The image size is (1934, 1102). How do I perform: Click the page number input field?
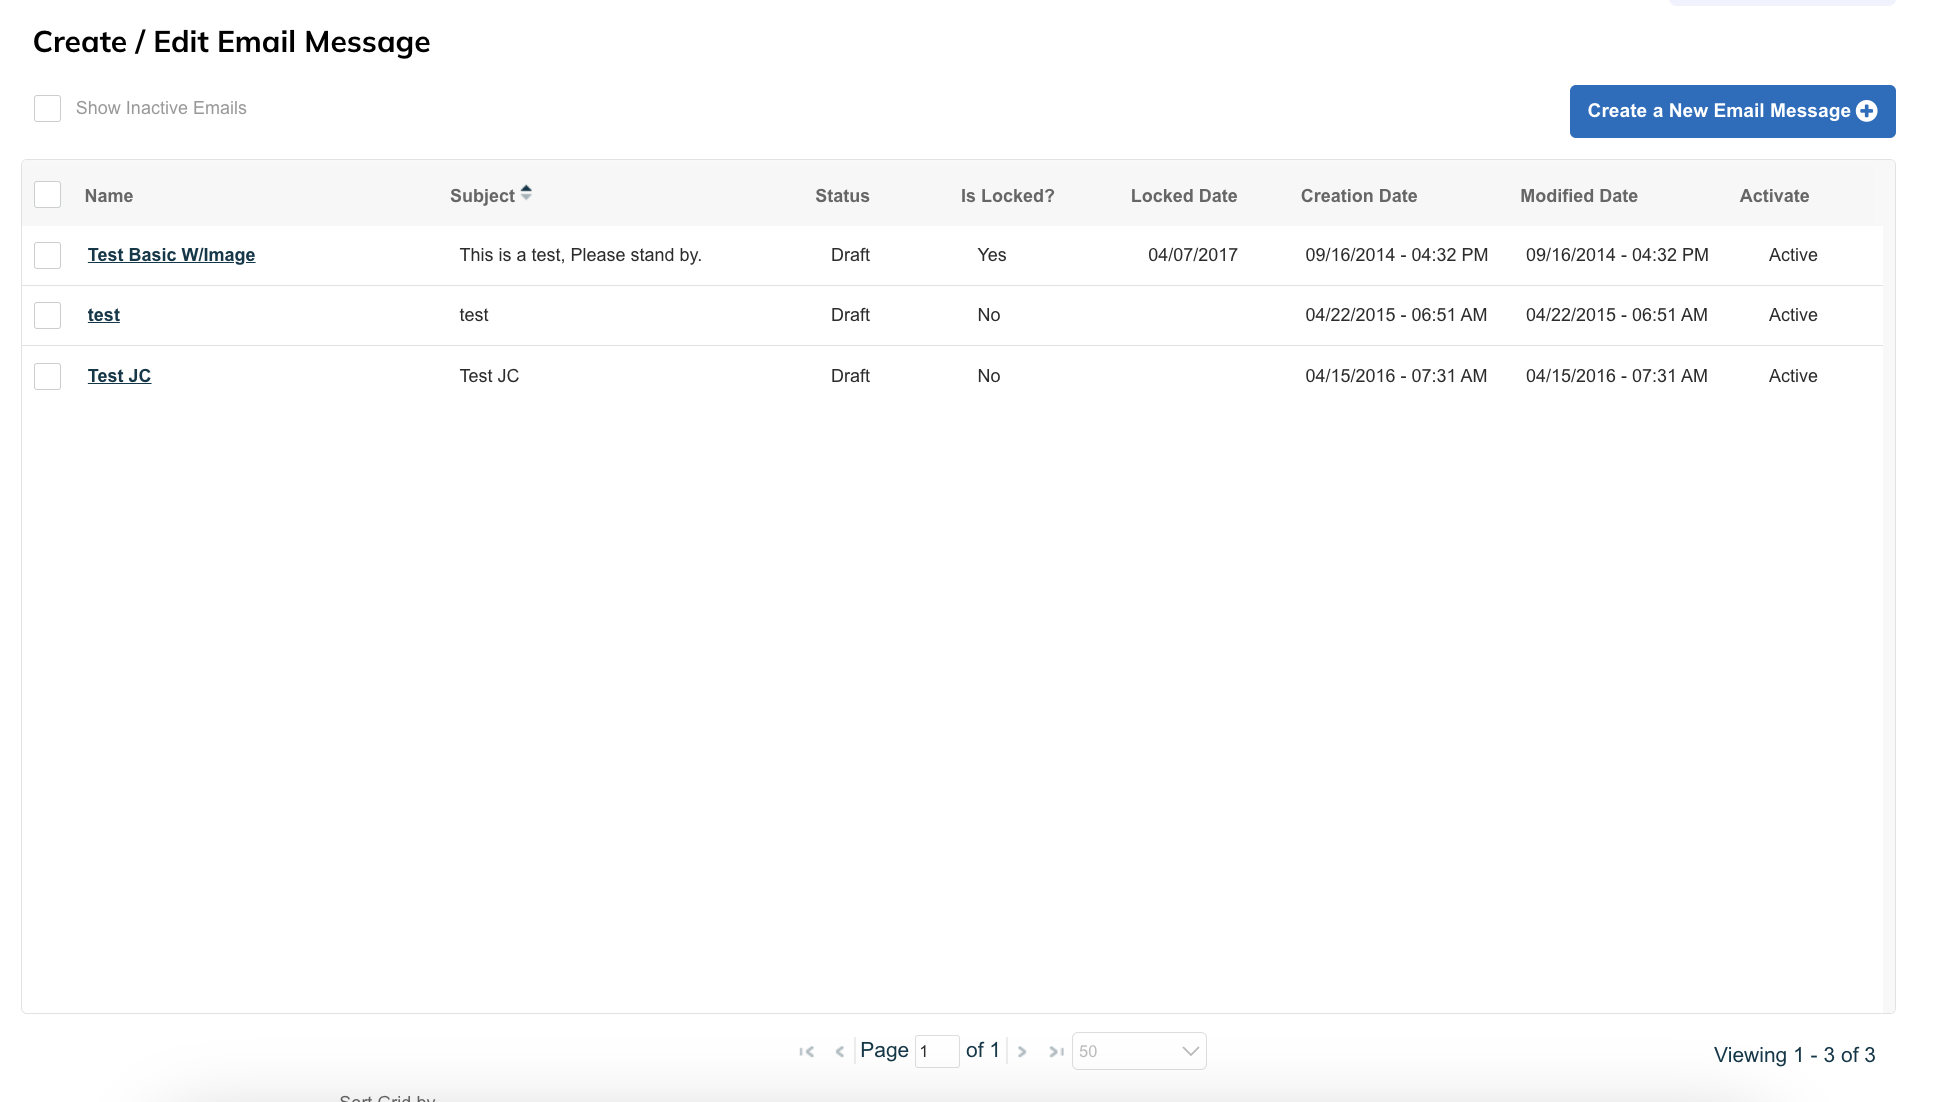(937, 1051)
